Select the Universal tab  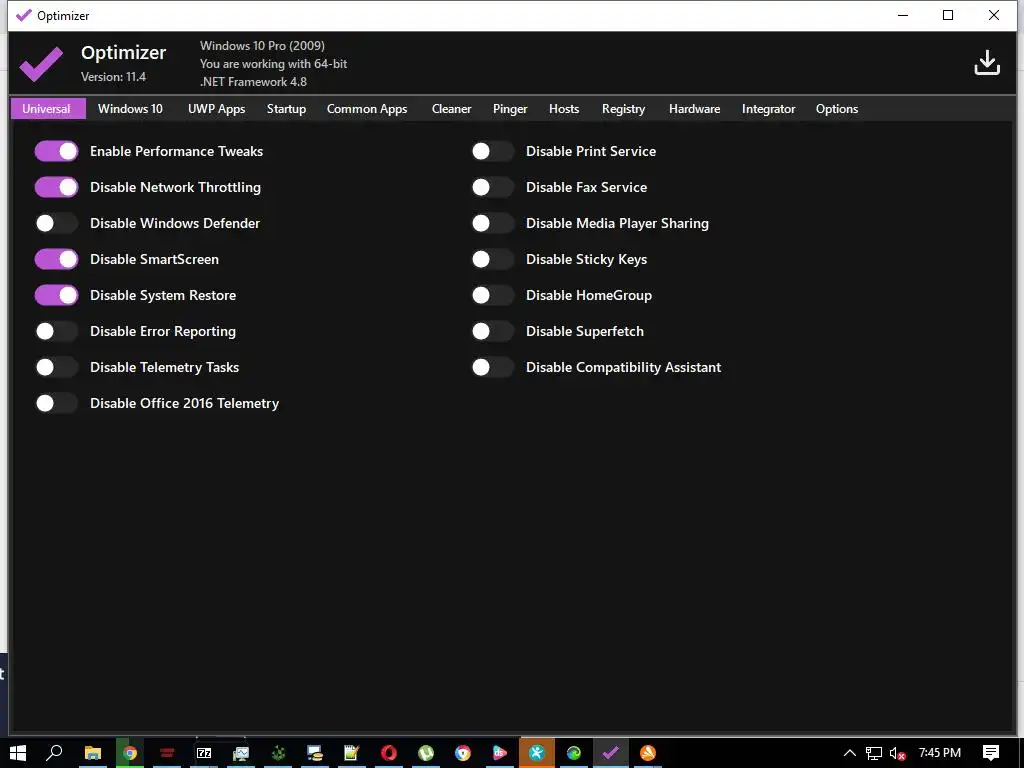click(x=48, y=108)
